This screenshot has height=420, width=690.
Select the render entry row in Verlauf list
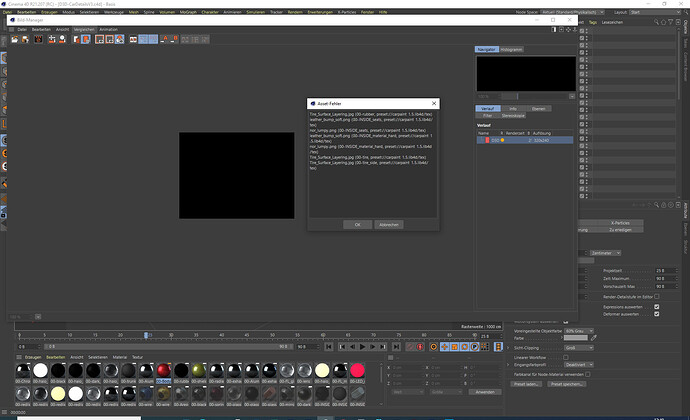tap(525, 140)
